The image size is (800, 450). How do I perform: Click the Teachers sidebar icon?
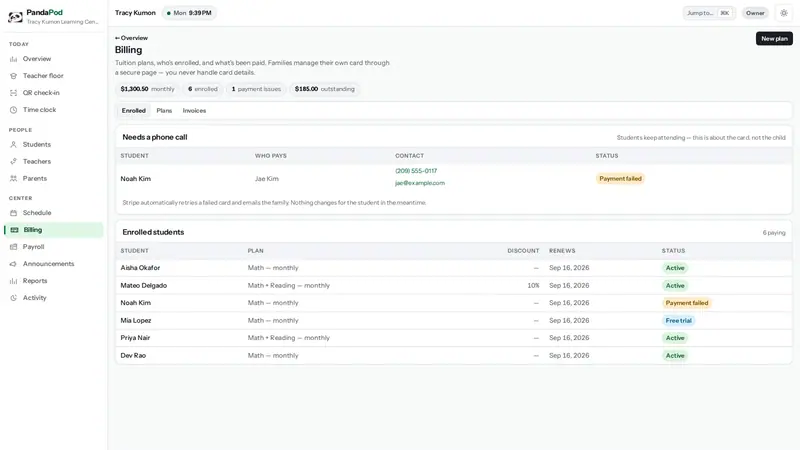pos(13,162)
